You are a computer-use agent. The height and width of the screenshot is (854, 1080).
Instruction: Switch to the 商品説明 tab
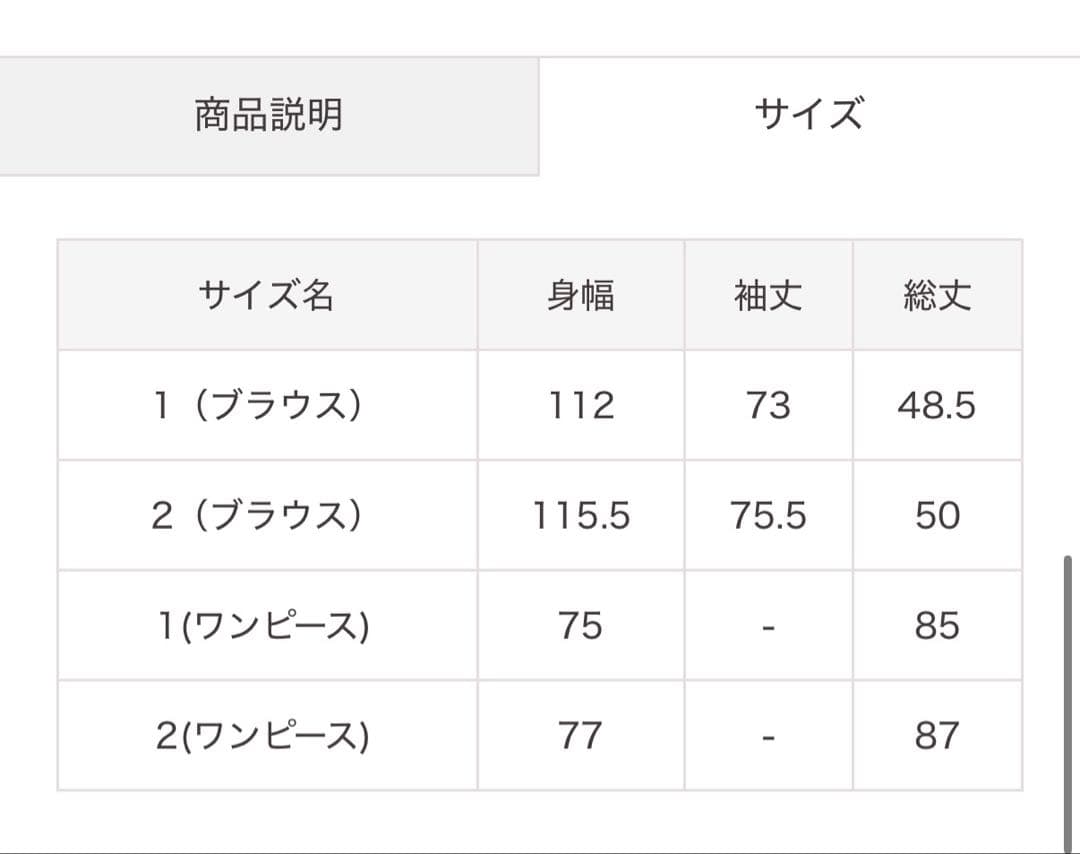[x=268, y=115]
